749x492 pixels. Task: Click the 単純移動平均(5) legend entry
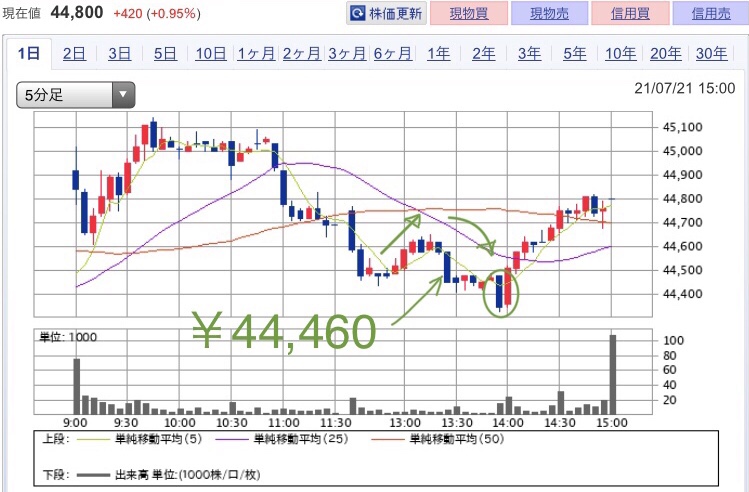139,439
